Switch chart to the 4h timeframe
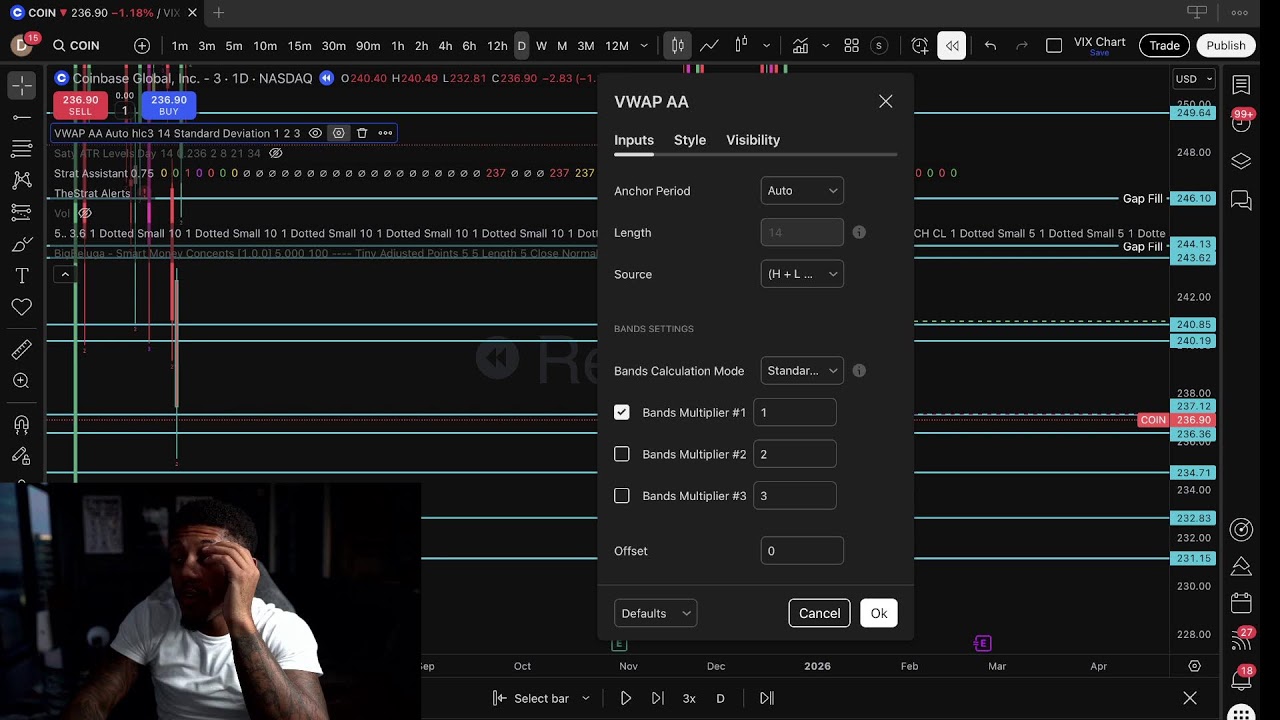 click(x=445, y=46)
